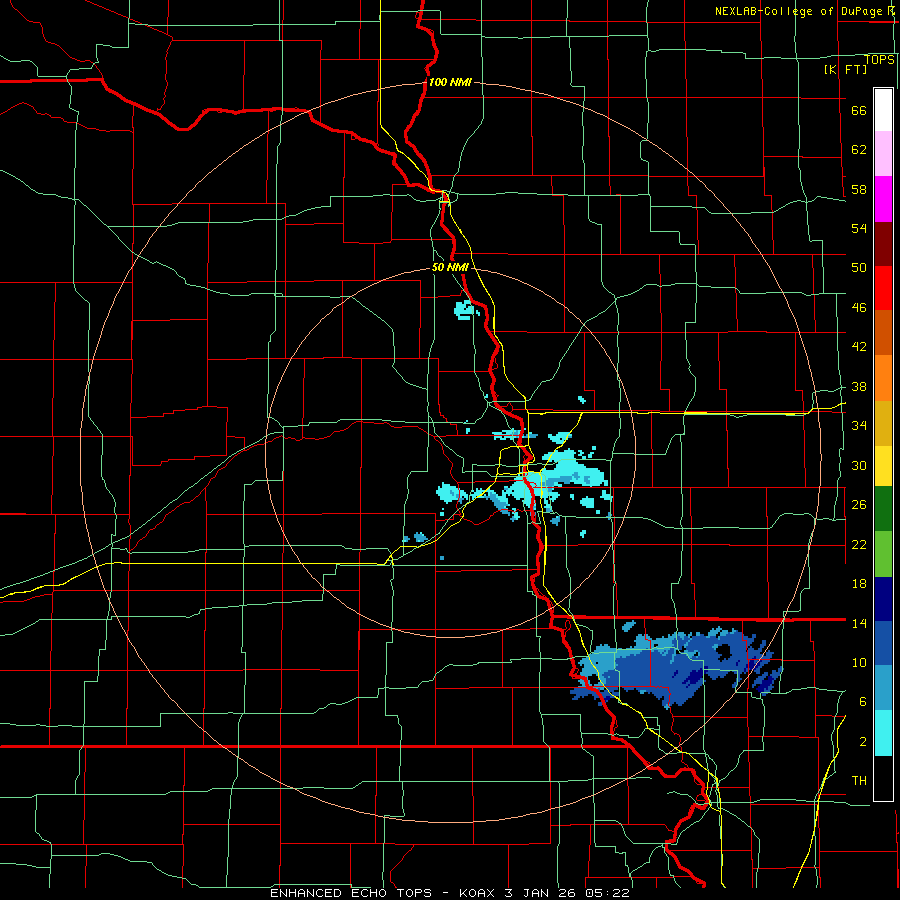
Task: Click the 'TH' threshold legend label
Action: (x=859, y=781)
